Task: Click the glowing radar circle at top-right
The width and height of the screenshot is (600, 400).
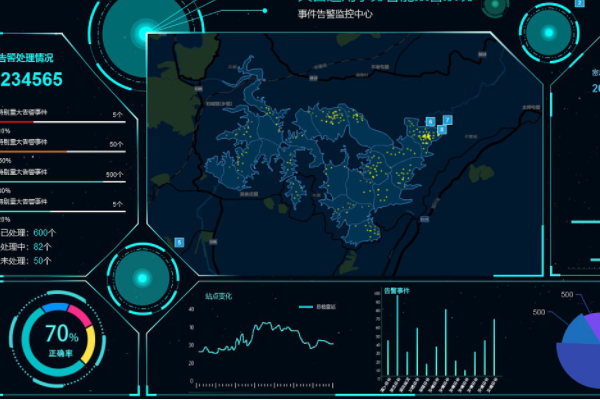Action: coord(548,30)
